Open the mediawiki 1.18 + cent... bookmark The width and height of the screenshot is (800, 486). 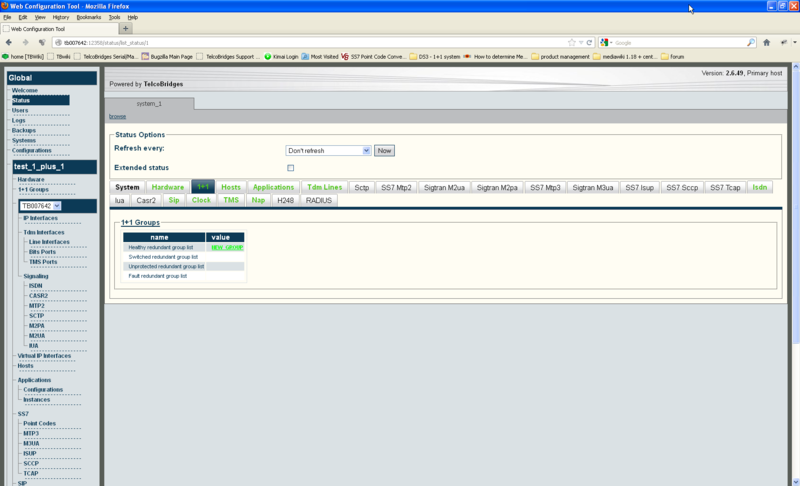(x=625, y=57)
